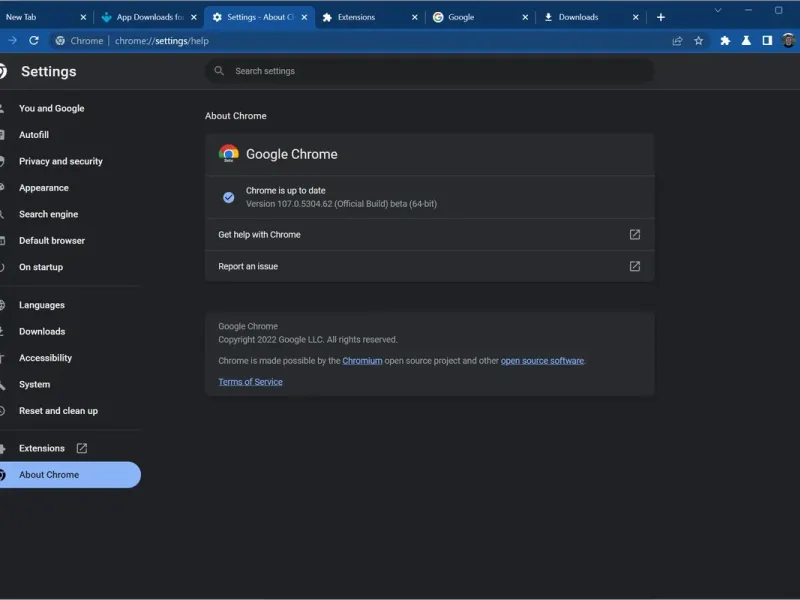Share this page icon in address bar
Image resolution: width=800 pixels, height=600 pixels.
677,41
